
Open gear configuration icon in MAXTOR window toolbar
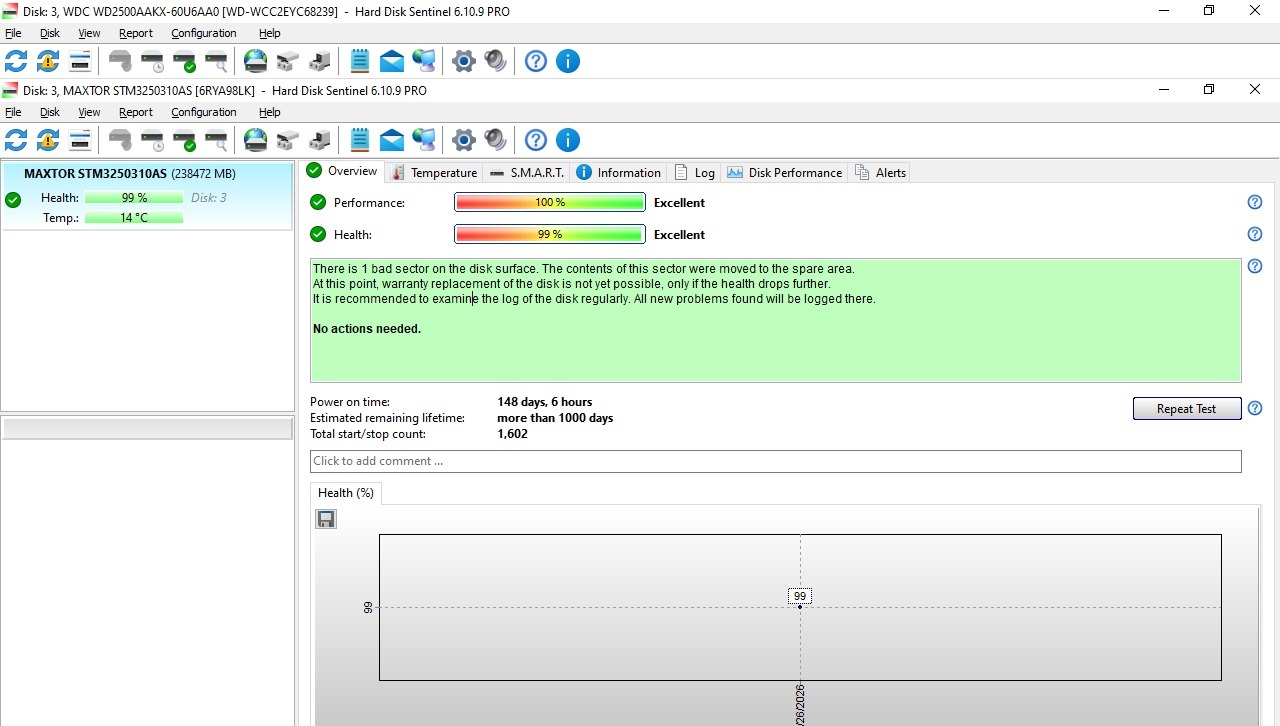(x=463, y=140)
